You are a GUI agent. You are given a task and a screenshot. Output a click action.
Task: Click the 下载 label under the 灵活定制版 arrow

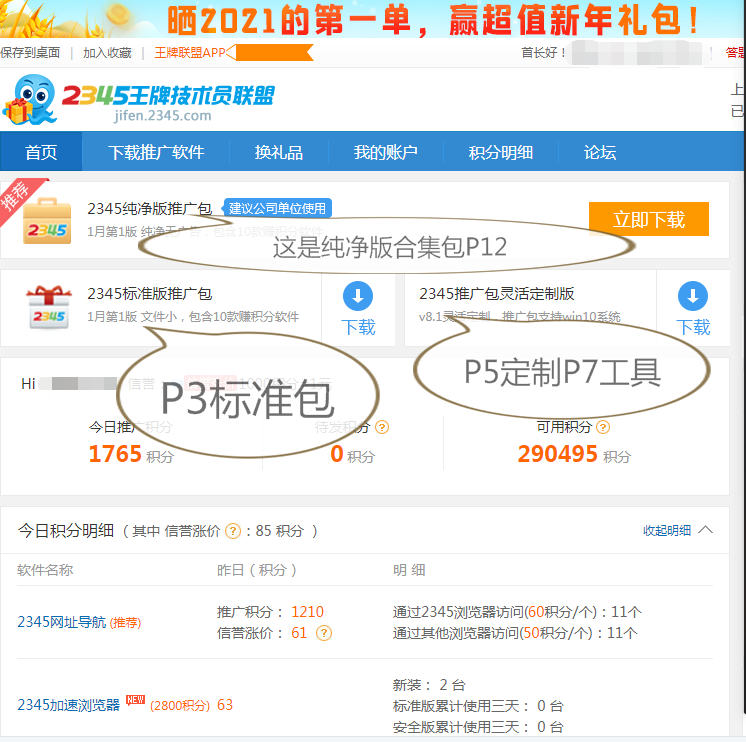[x=693, y=327]
